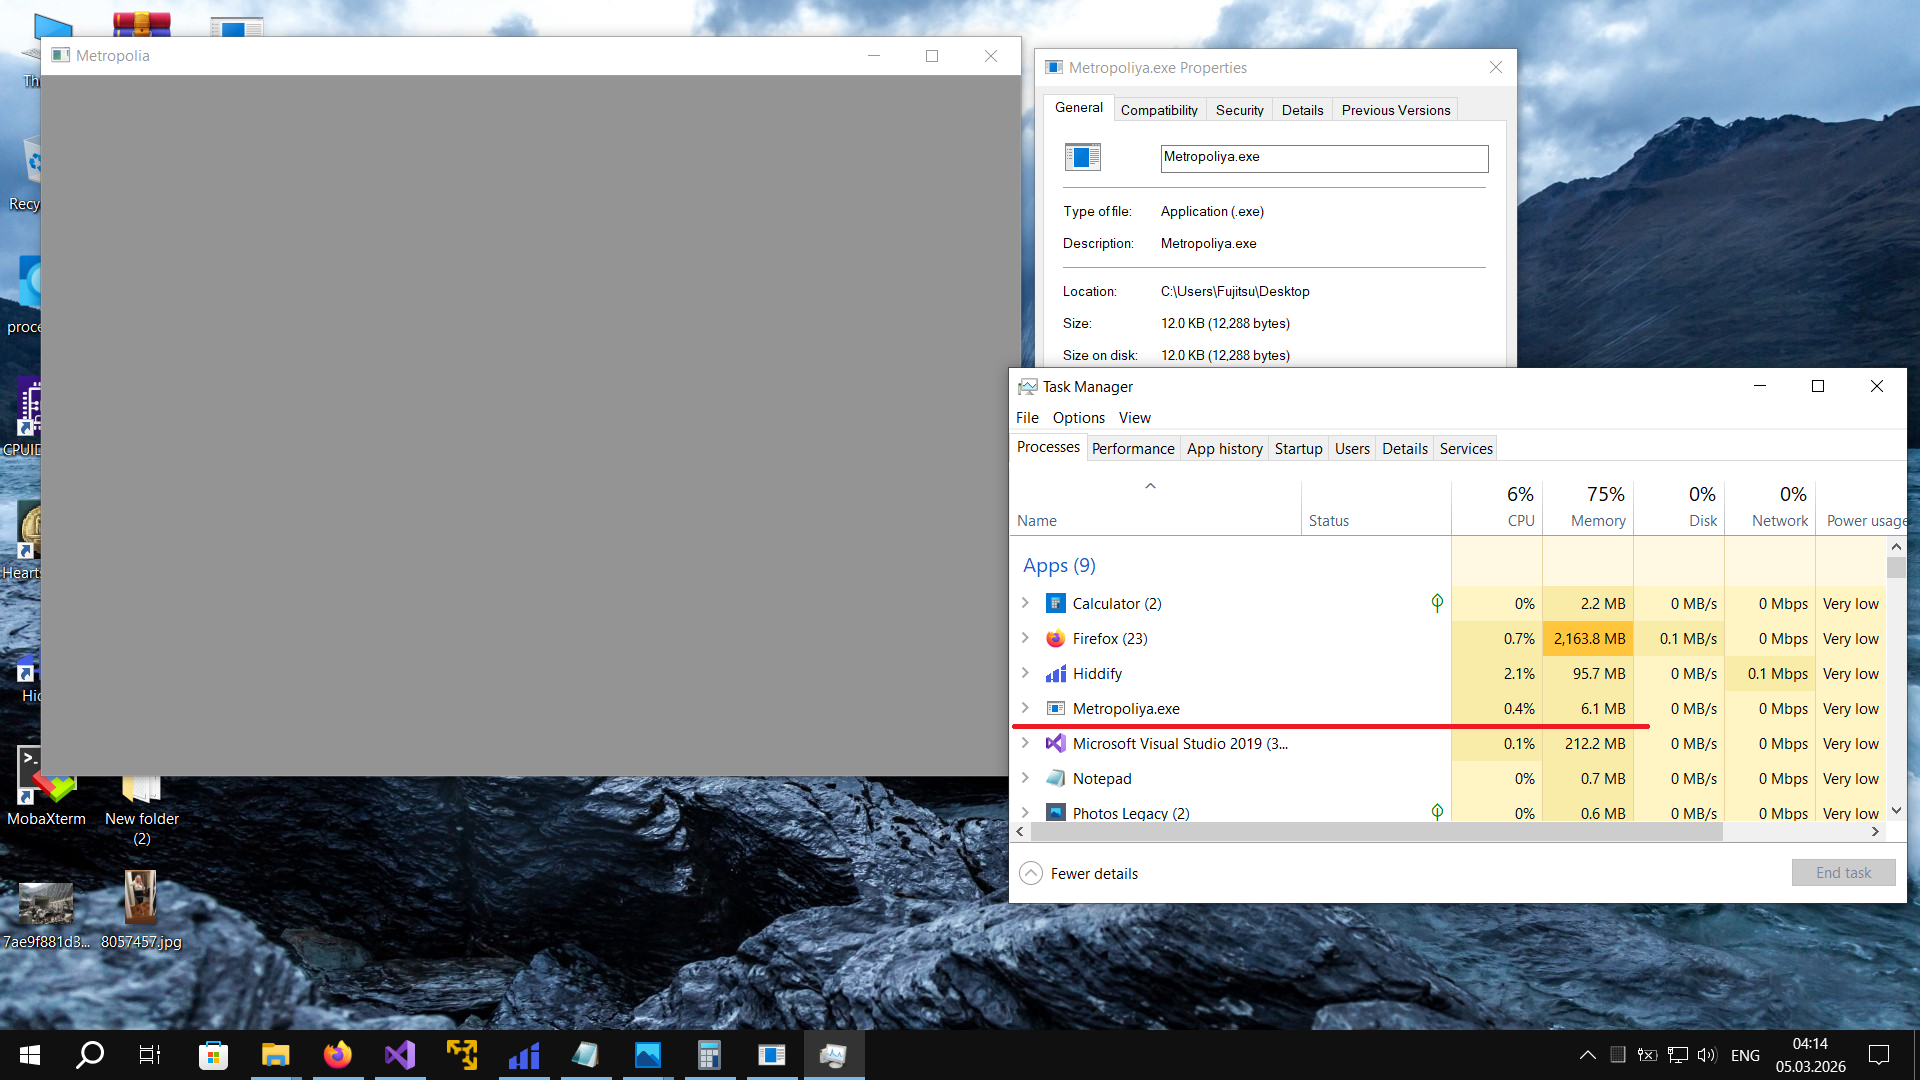This screenshot has height=1080, width=1920.
Task: Expand the Metropoliya.exe process row
Action: (x=1025, y=708)
